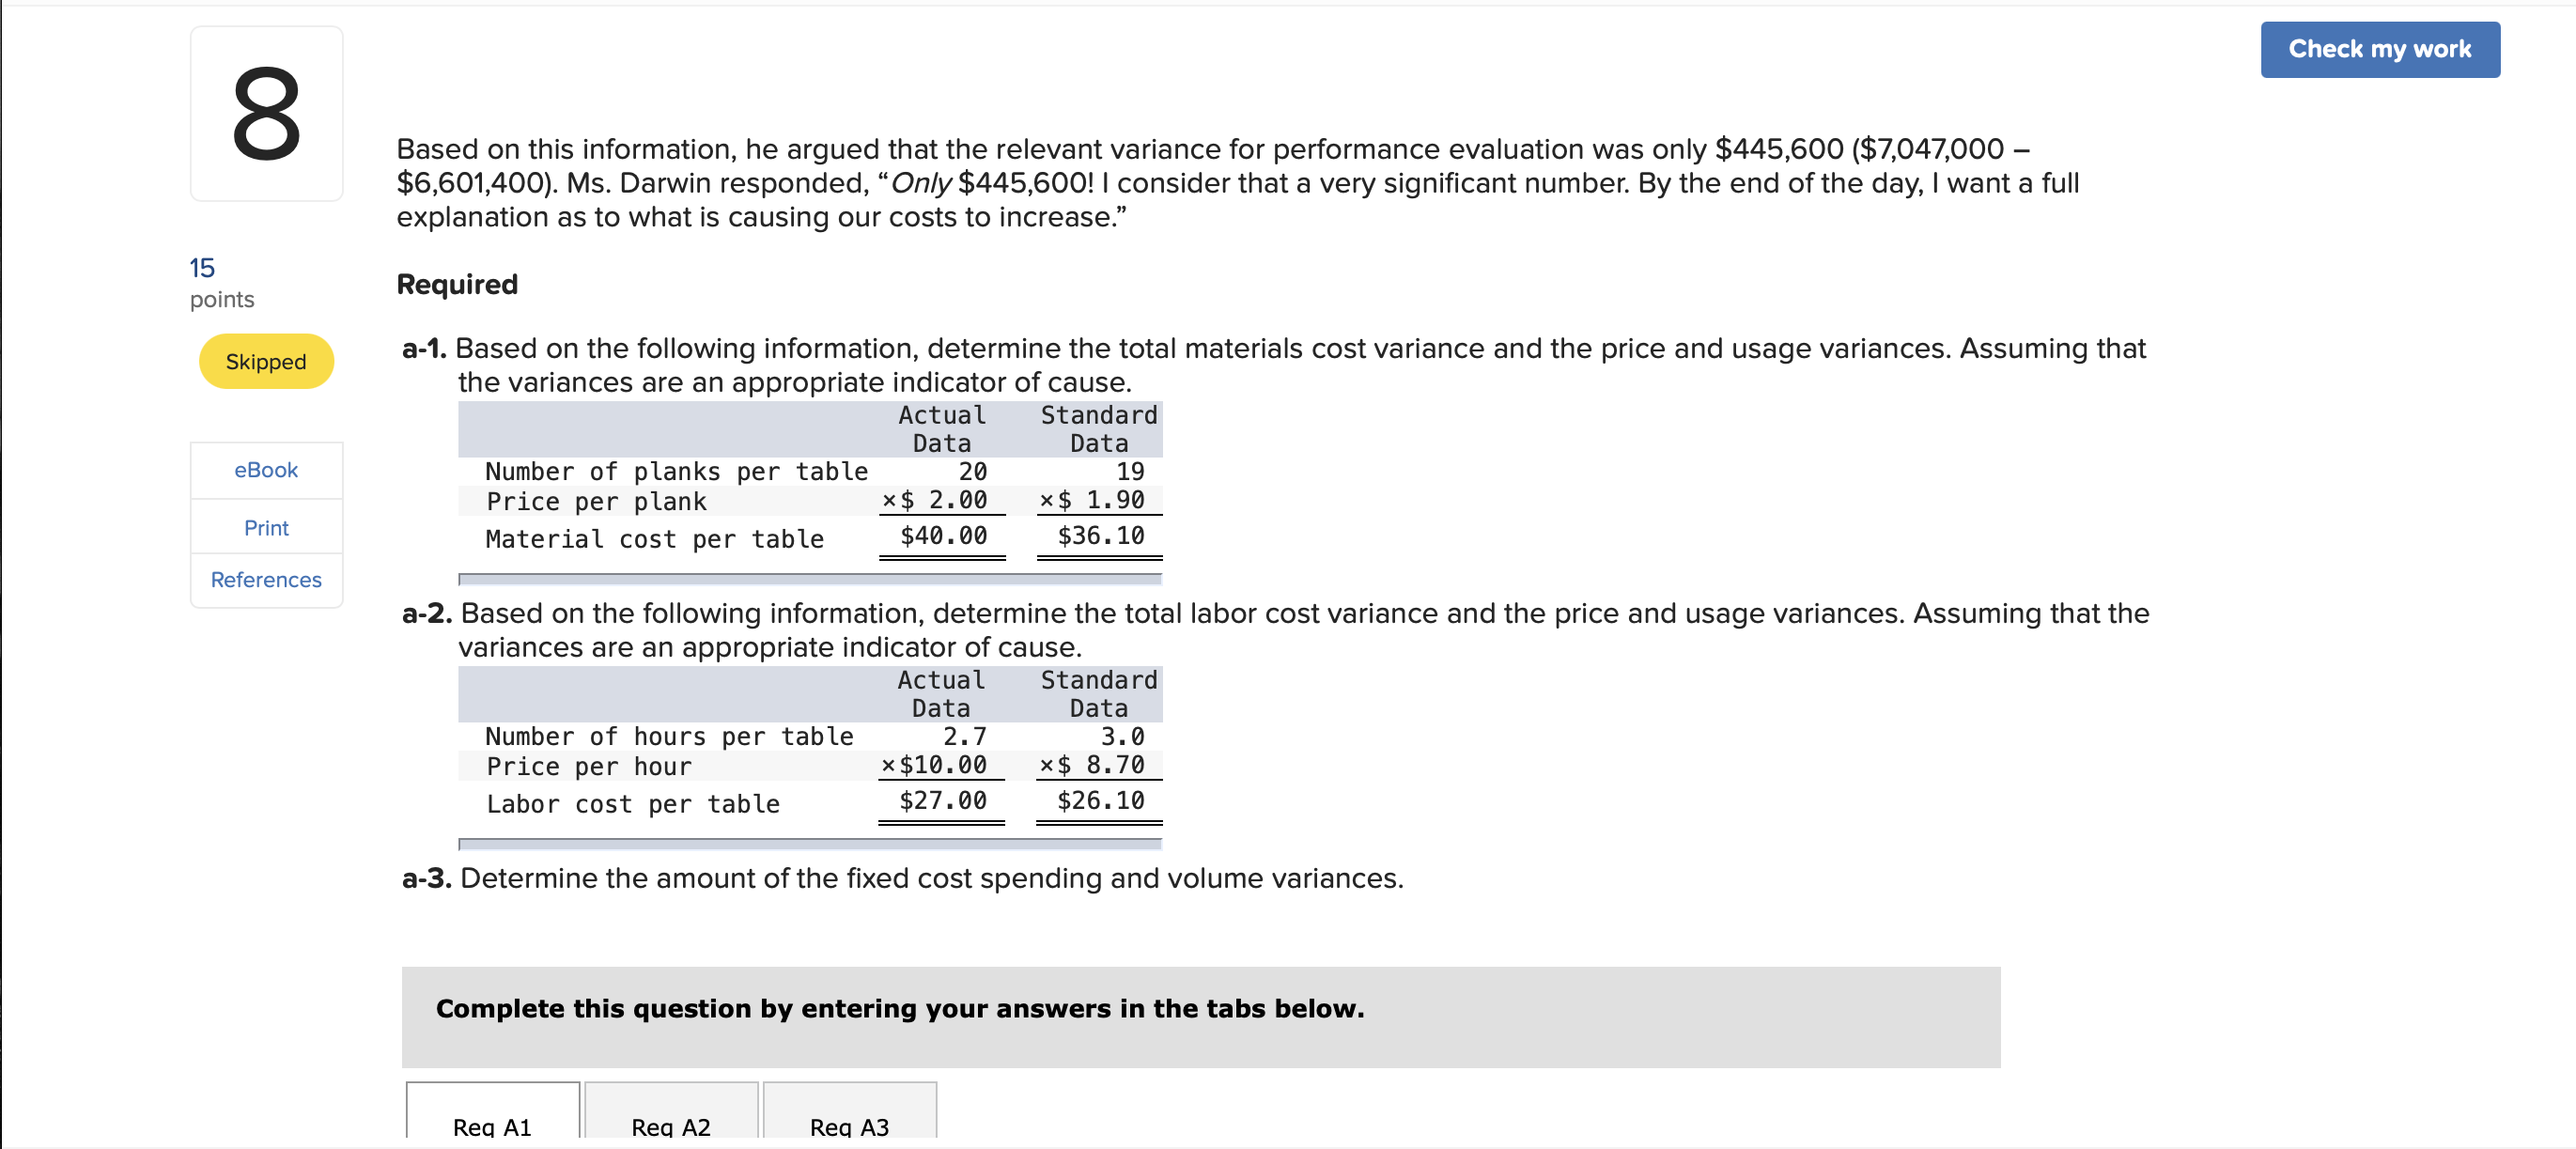Screen dimensions: 2576x1149
Task: Select the labor cost data table
Action: click(x=810, y=745)
